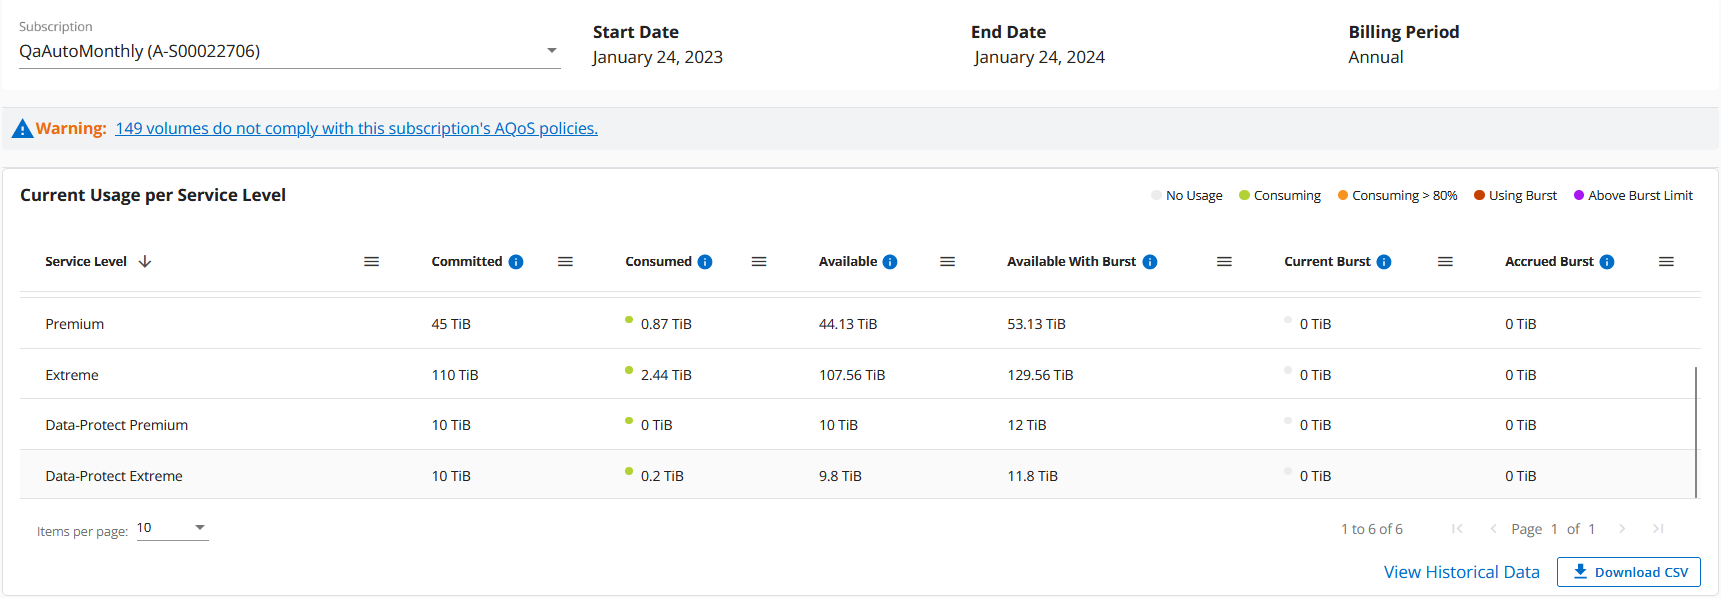Click the Premium consumed green status dot

pyautogui.click(x=629, y=320)
